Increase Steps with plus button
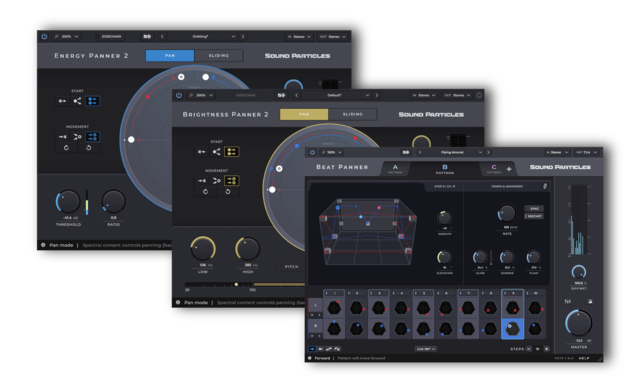The image size is (640, 377). [x=547, y=349]
